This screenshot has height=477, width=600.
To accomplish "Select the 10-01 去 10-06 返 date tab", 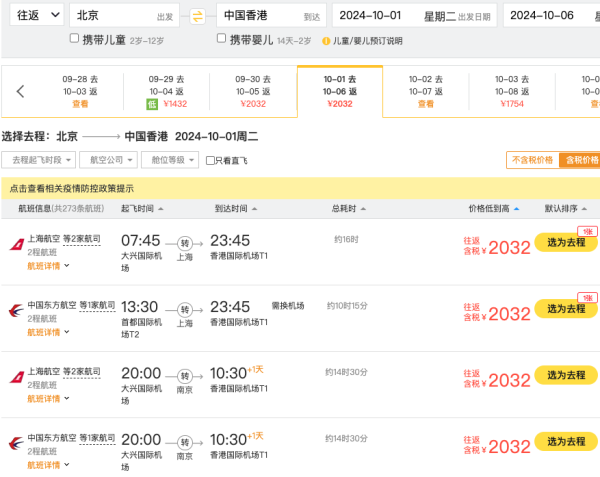I will [x=340, y=91].
